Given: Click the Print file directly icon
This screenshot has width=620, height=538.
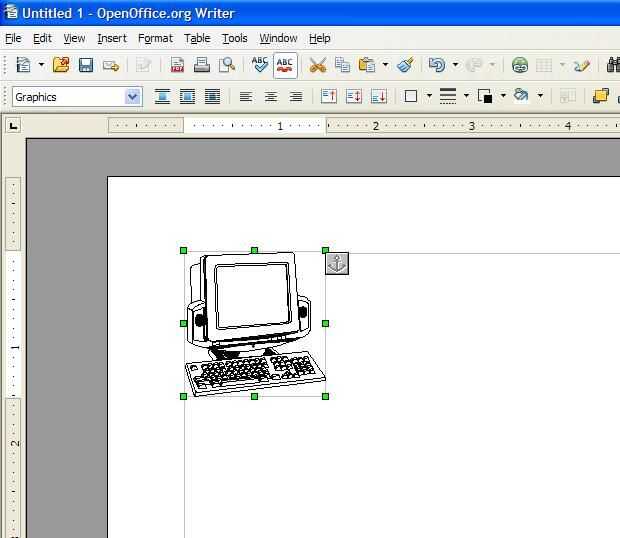Looking at the screenshot, I should pyautogui.click(x=202, y=65).
